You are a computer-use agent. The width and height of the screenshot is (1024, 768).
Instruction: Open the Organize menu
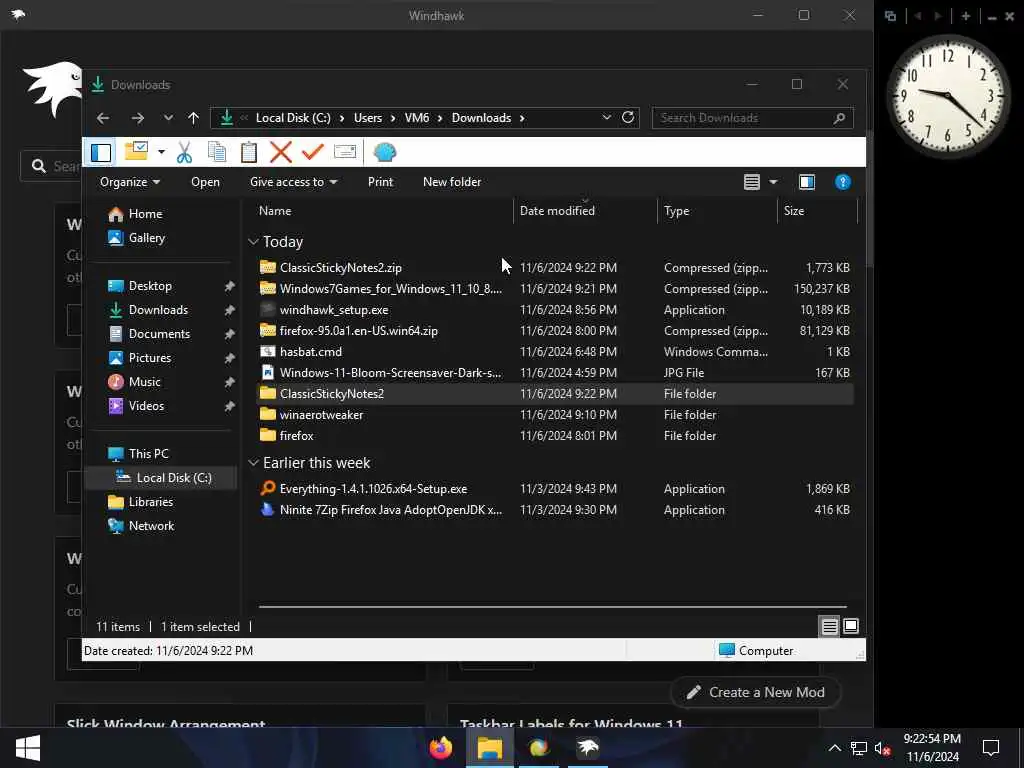pyautogui.click(x=130, y=182)
